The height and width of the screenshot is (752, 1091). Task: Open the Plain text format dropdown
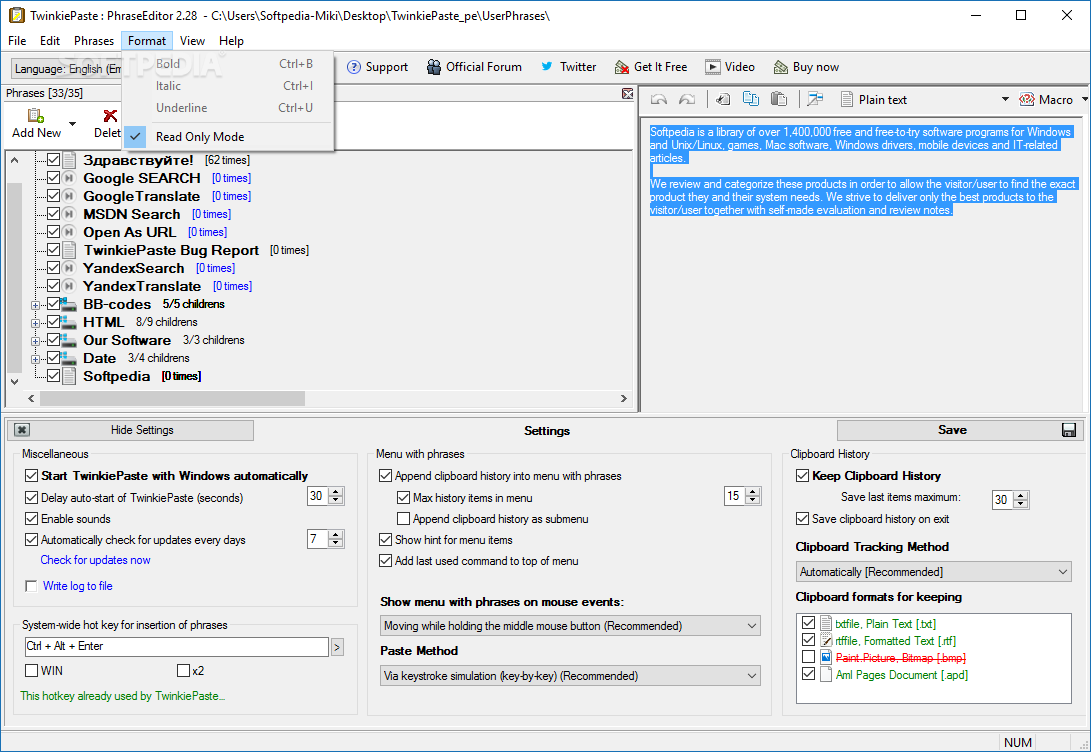(x=1005, y=99)
